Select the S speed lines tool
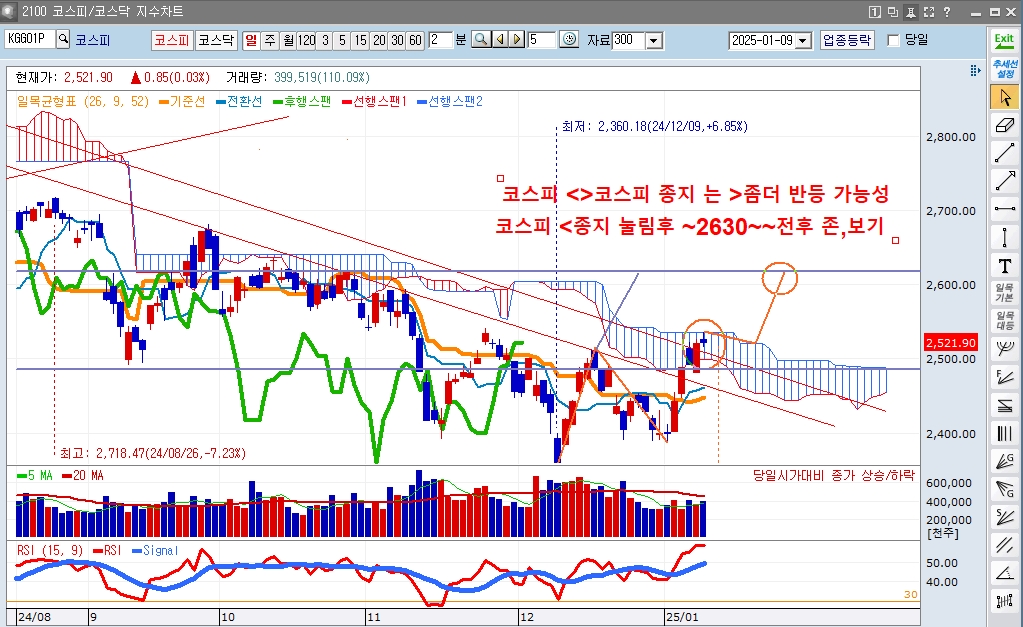The height and width of the screenshot is (627, 1023). pos(1004,517)
